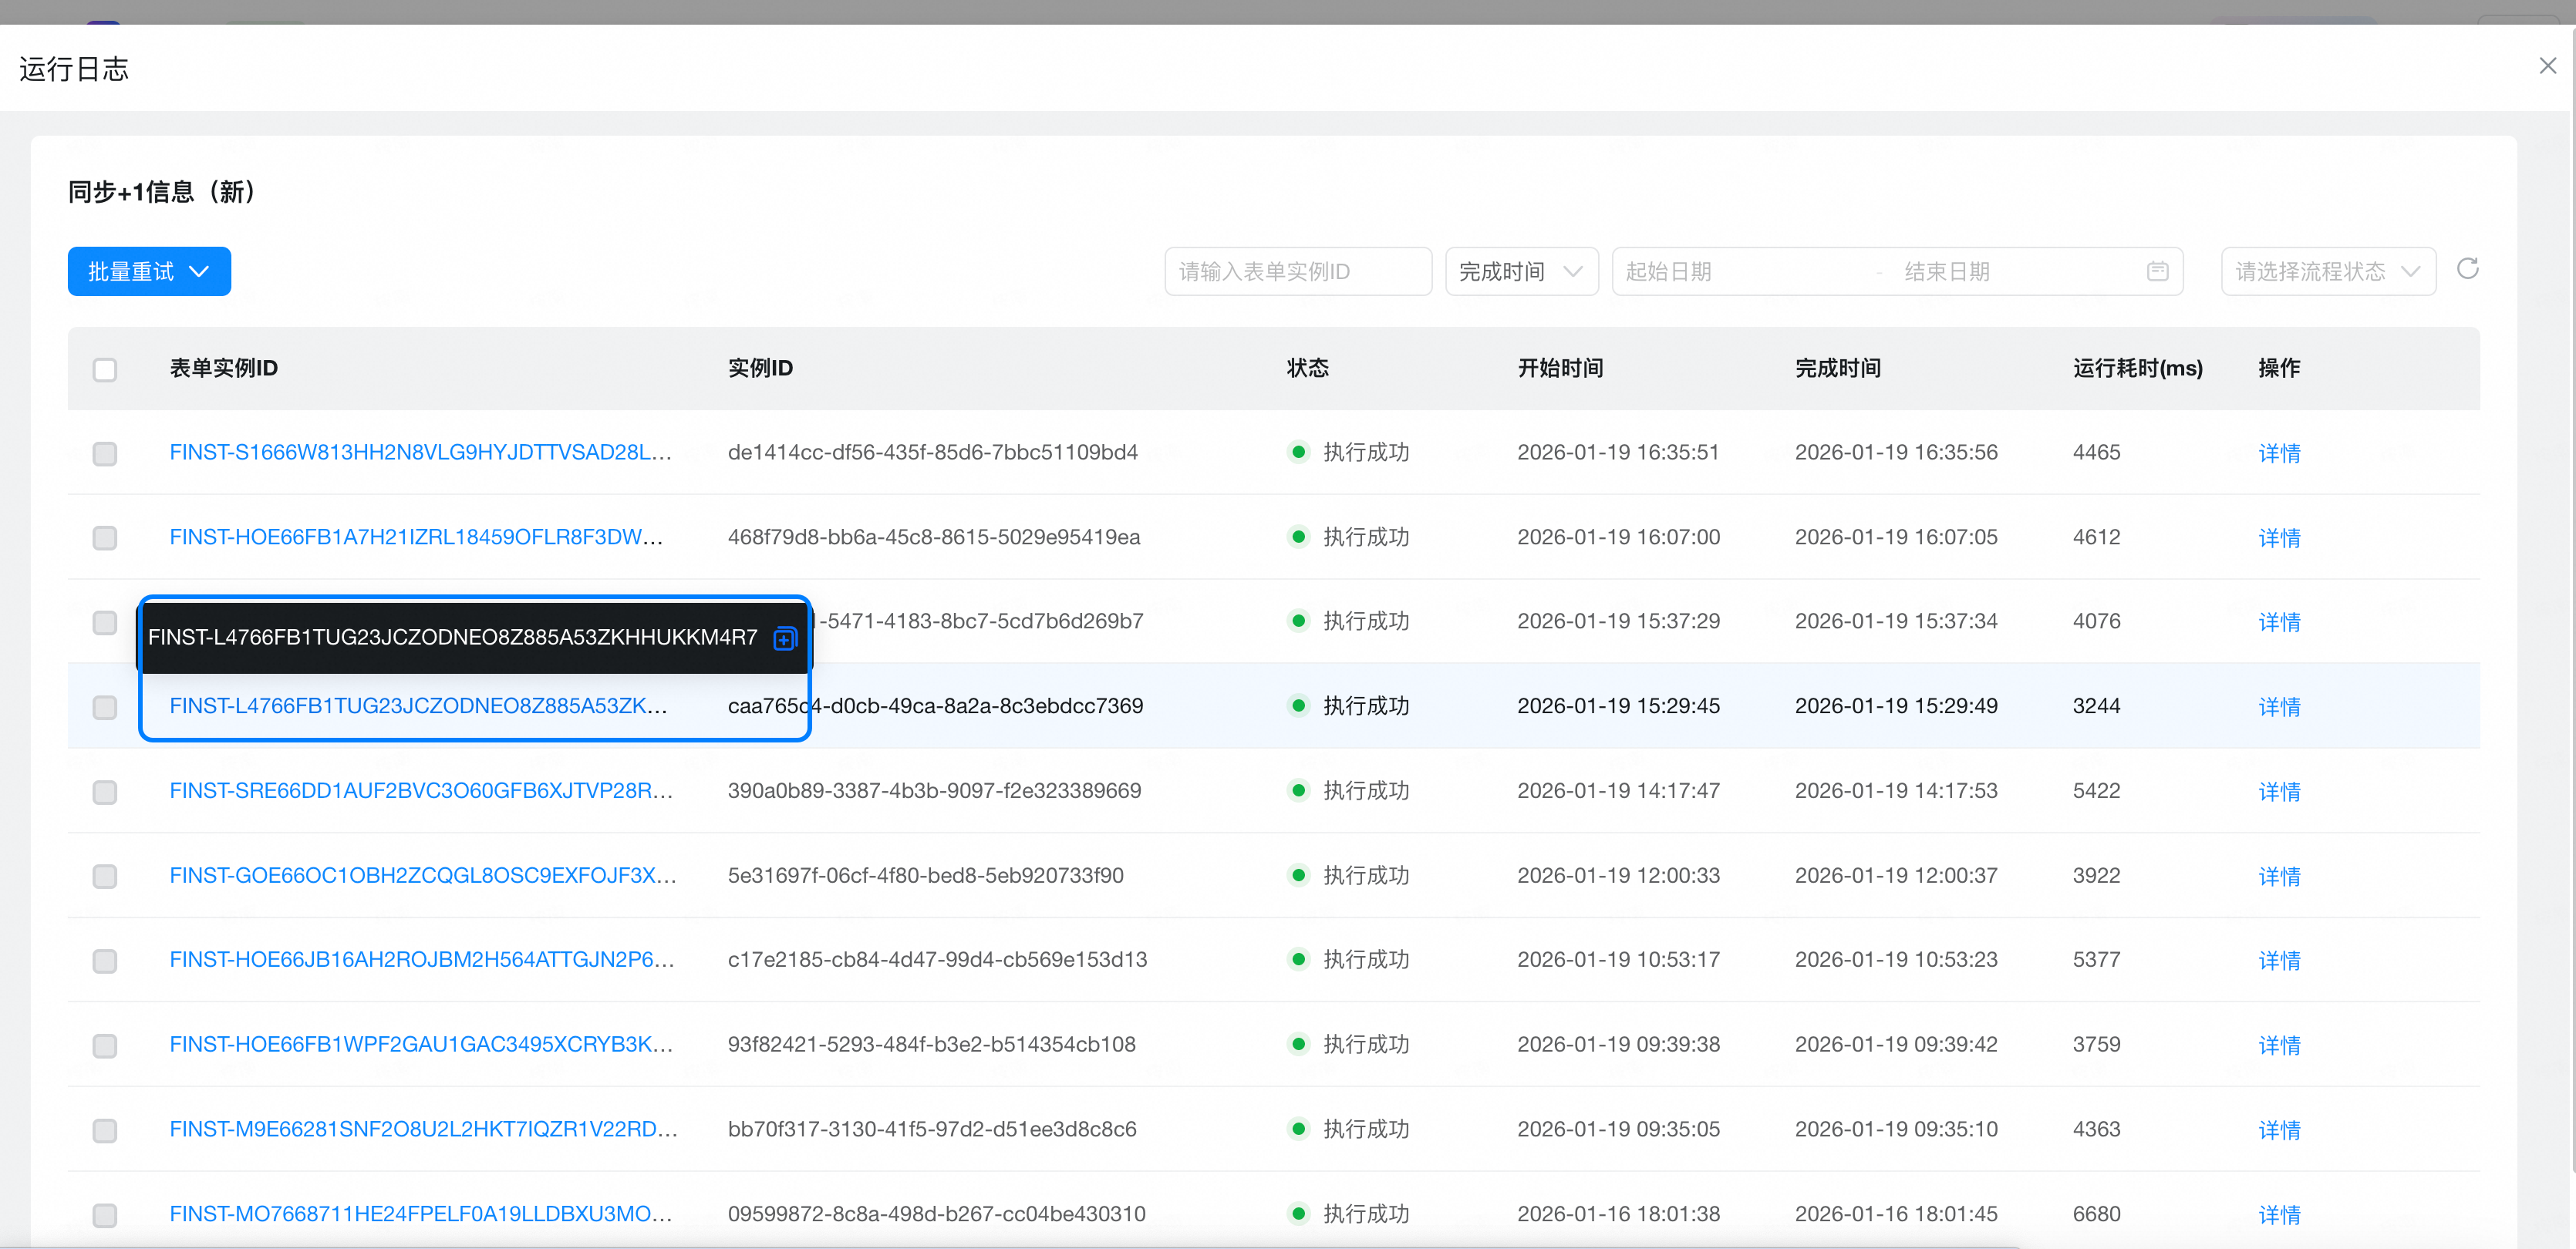View 详情 for the 3244 ms run
2576x1249 pixels.
tap(2279, 707)
